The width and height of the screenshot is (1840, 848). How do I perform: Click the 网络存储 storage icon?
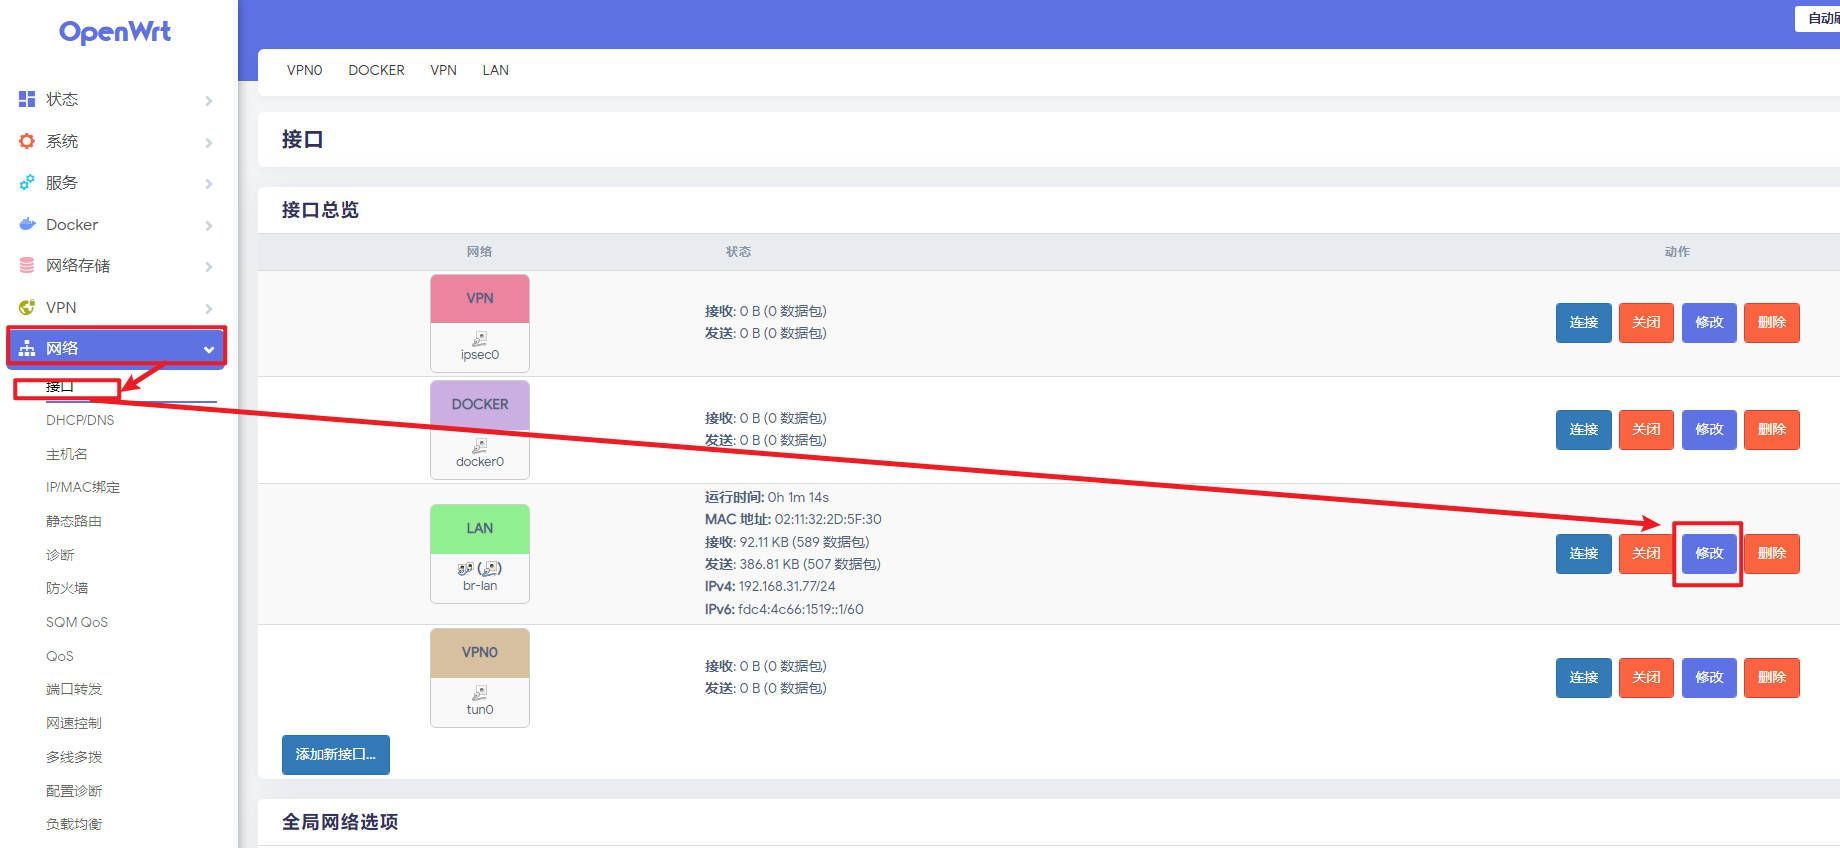click(x=27, y=265)
